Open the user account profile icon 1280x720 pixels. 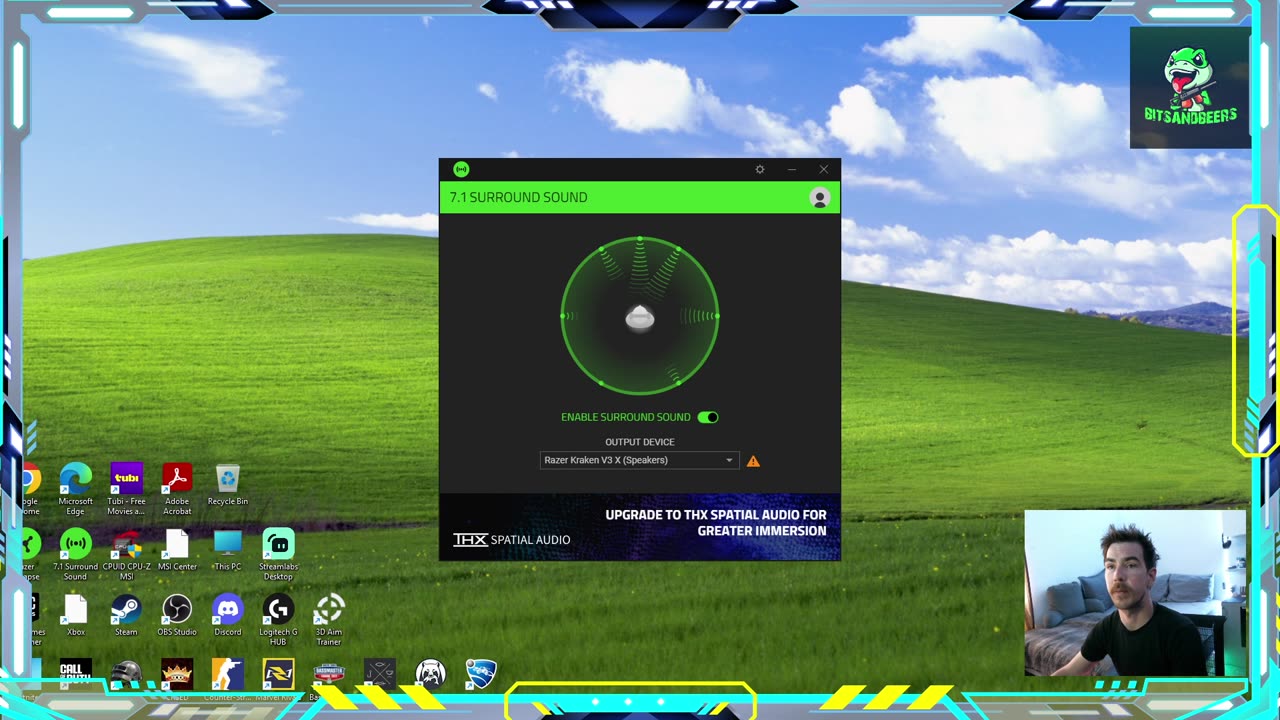820,198
